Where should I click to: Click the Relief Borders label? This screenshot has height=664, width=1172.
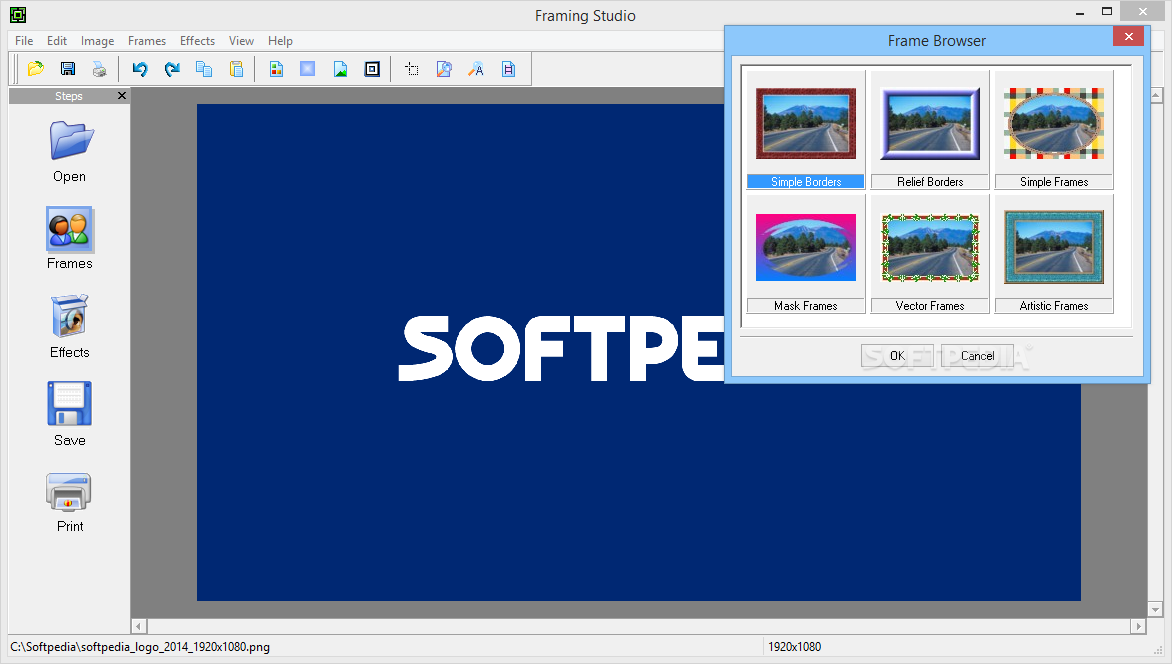tap(930, 182)
